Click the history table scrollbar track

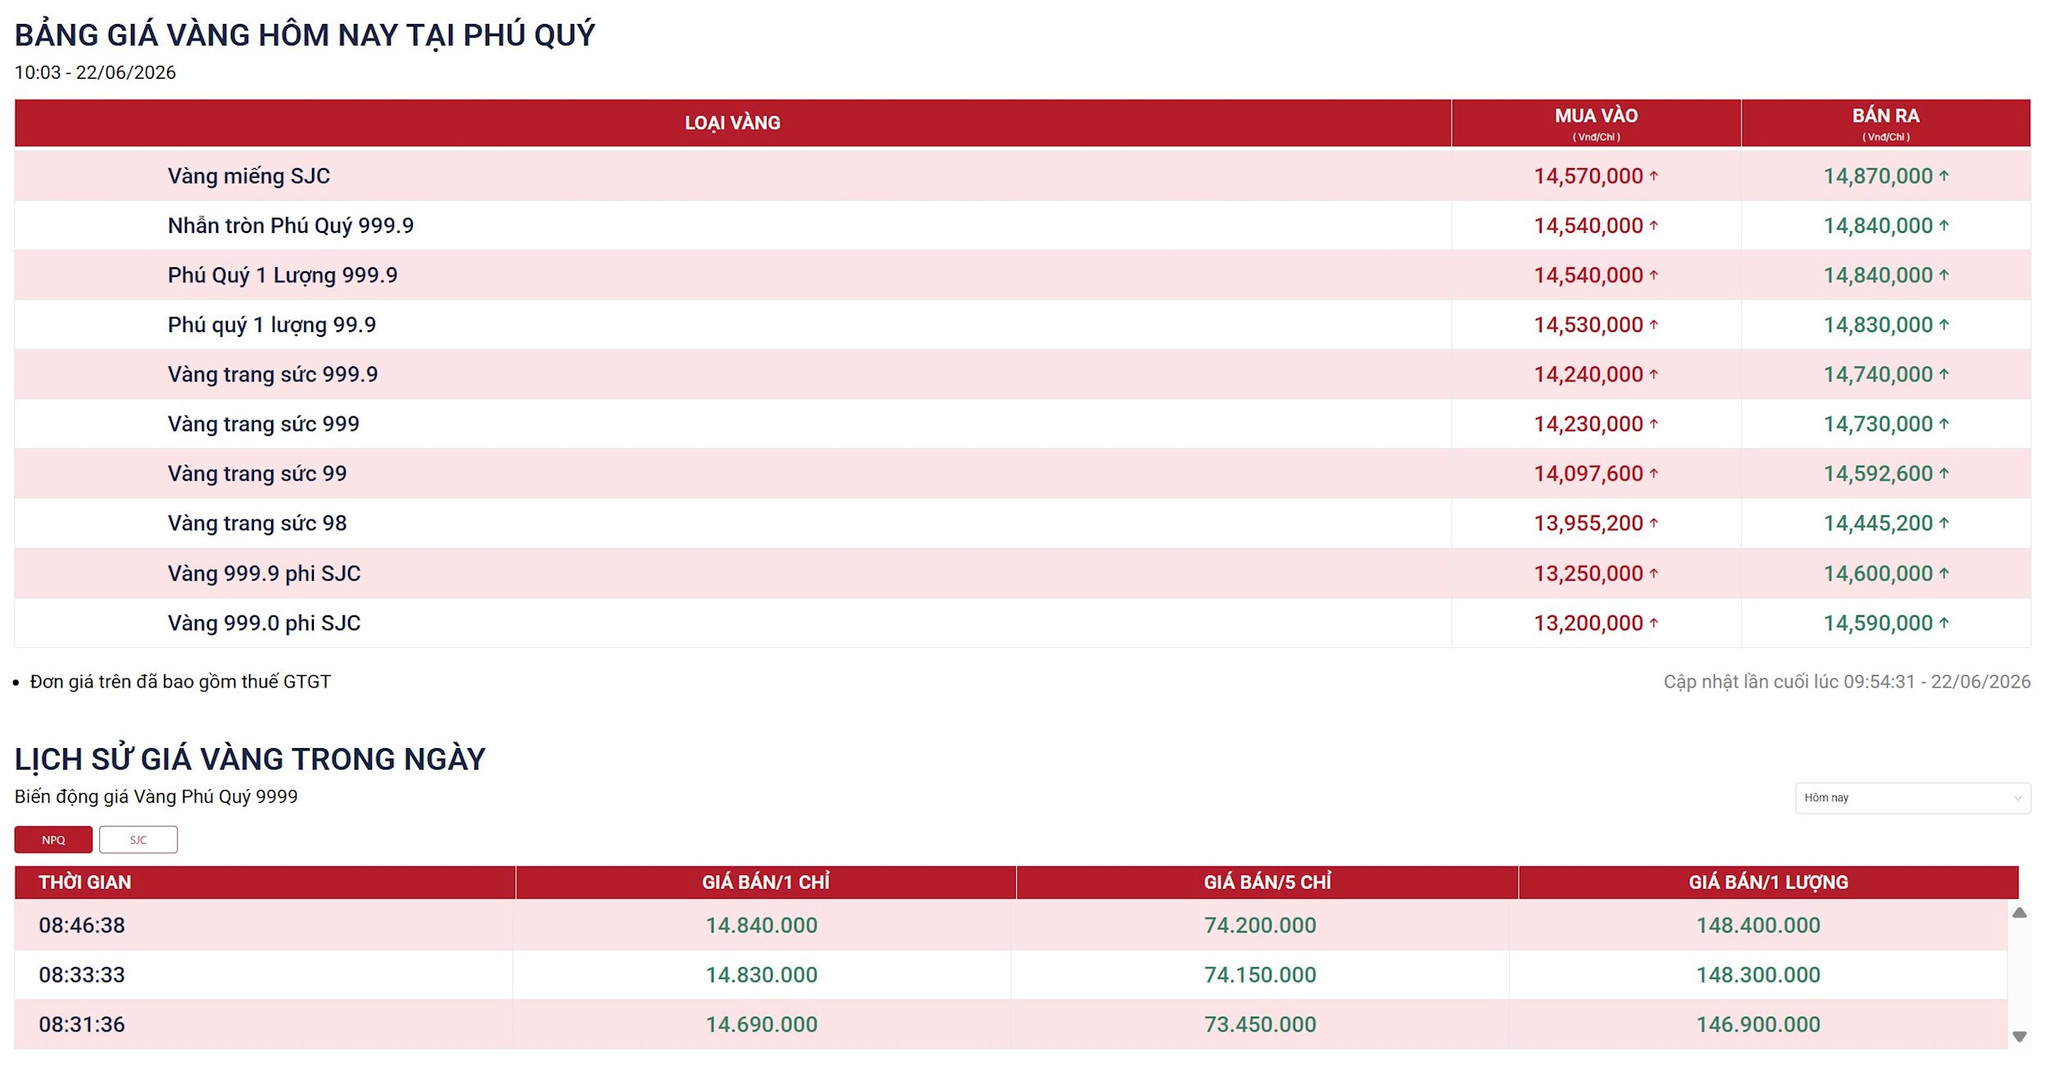[2019, 975]
